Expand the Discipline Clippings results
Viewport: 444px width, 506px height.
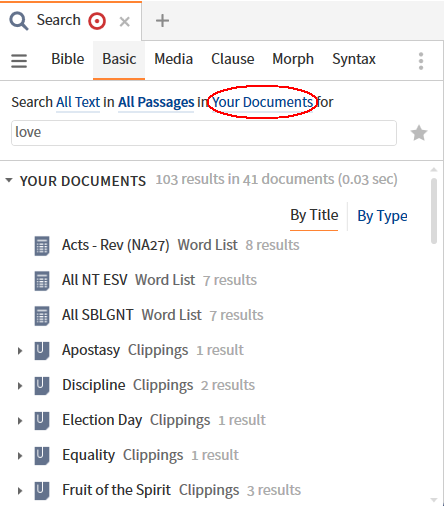point(20,386)
